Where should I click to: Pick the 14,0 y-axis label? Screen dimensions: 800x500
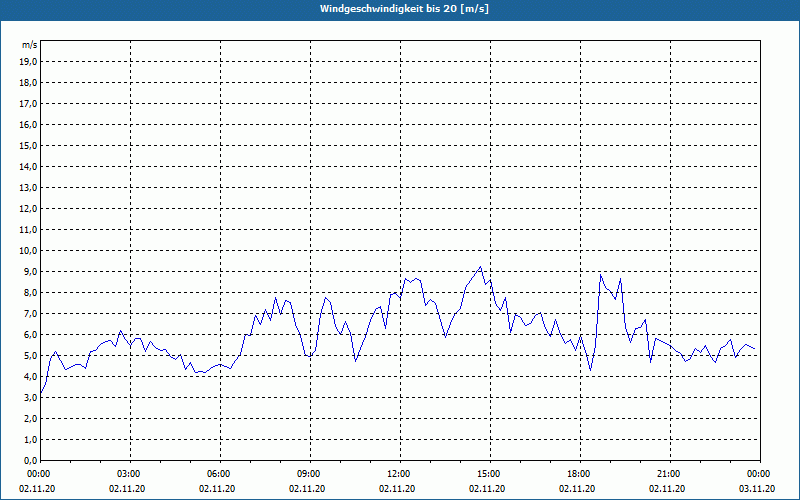[28, 166]
